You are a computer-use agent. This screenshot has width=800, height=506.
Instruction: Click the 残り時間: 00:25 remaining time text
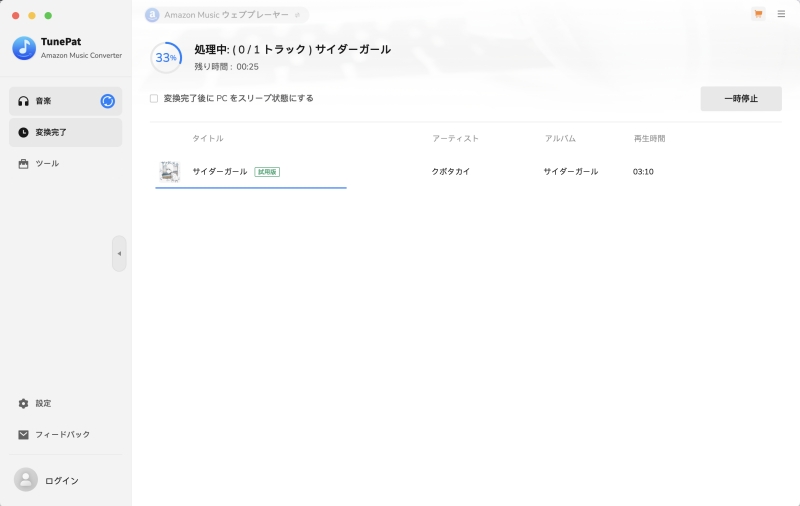tap(227, 67)
